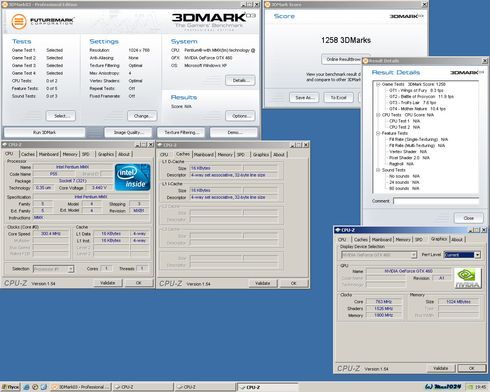Screen dimensions: 490x392
Task: Click the Options... button under Results
Action: click(240, 116)
